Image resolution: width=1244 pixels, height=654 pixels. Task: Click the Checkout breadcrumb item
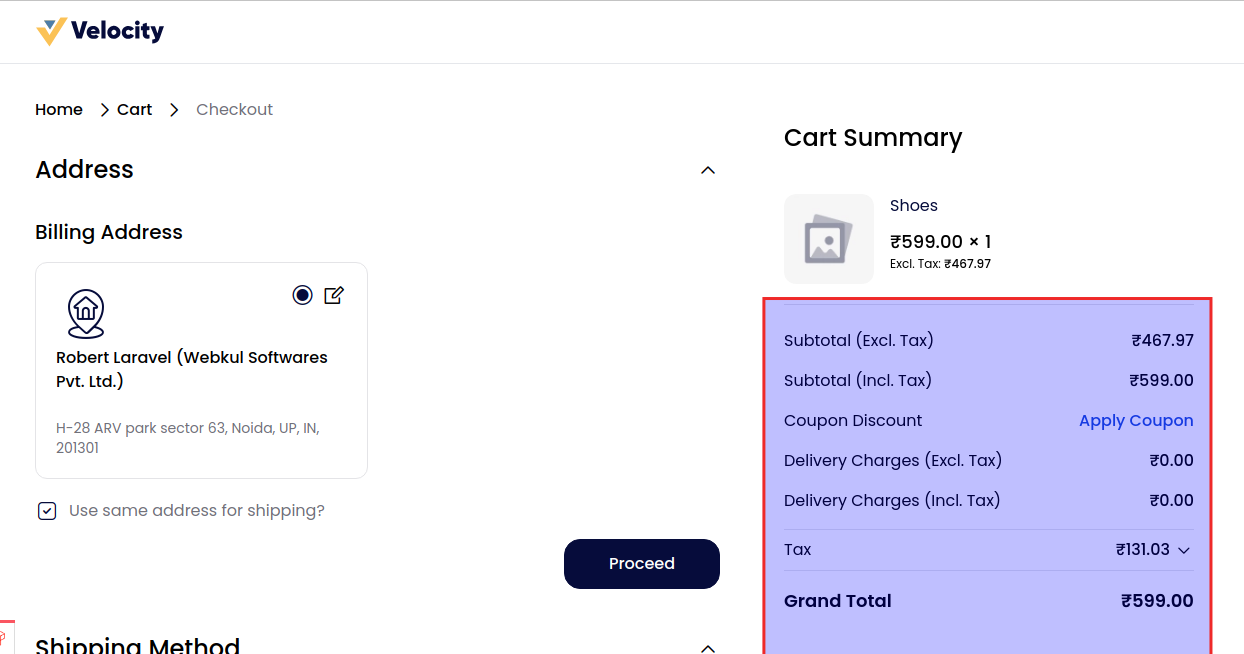(234, 110)
